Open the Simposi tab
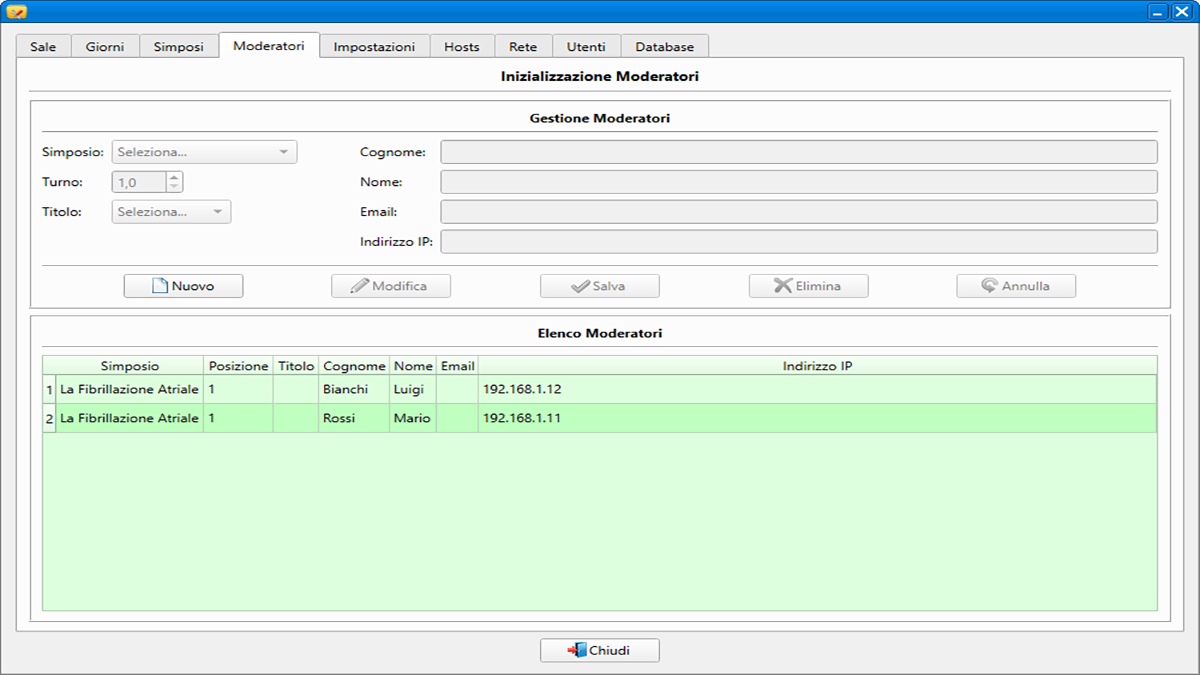 [179, 47]
